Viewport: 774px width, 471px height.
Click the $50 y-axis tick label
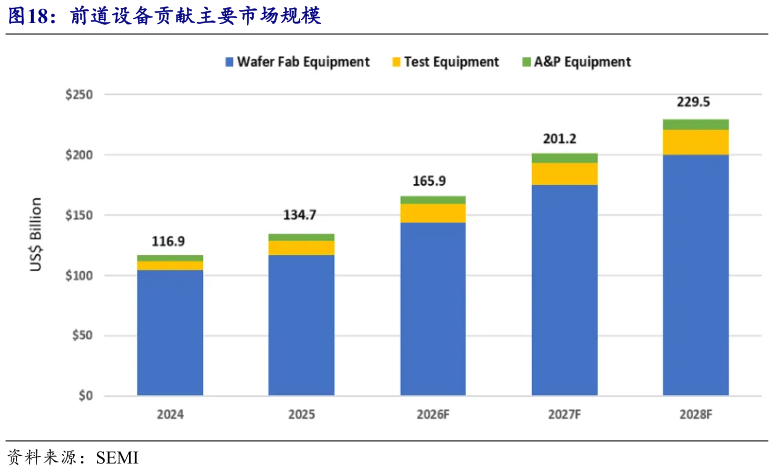point(82,336)
